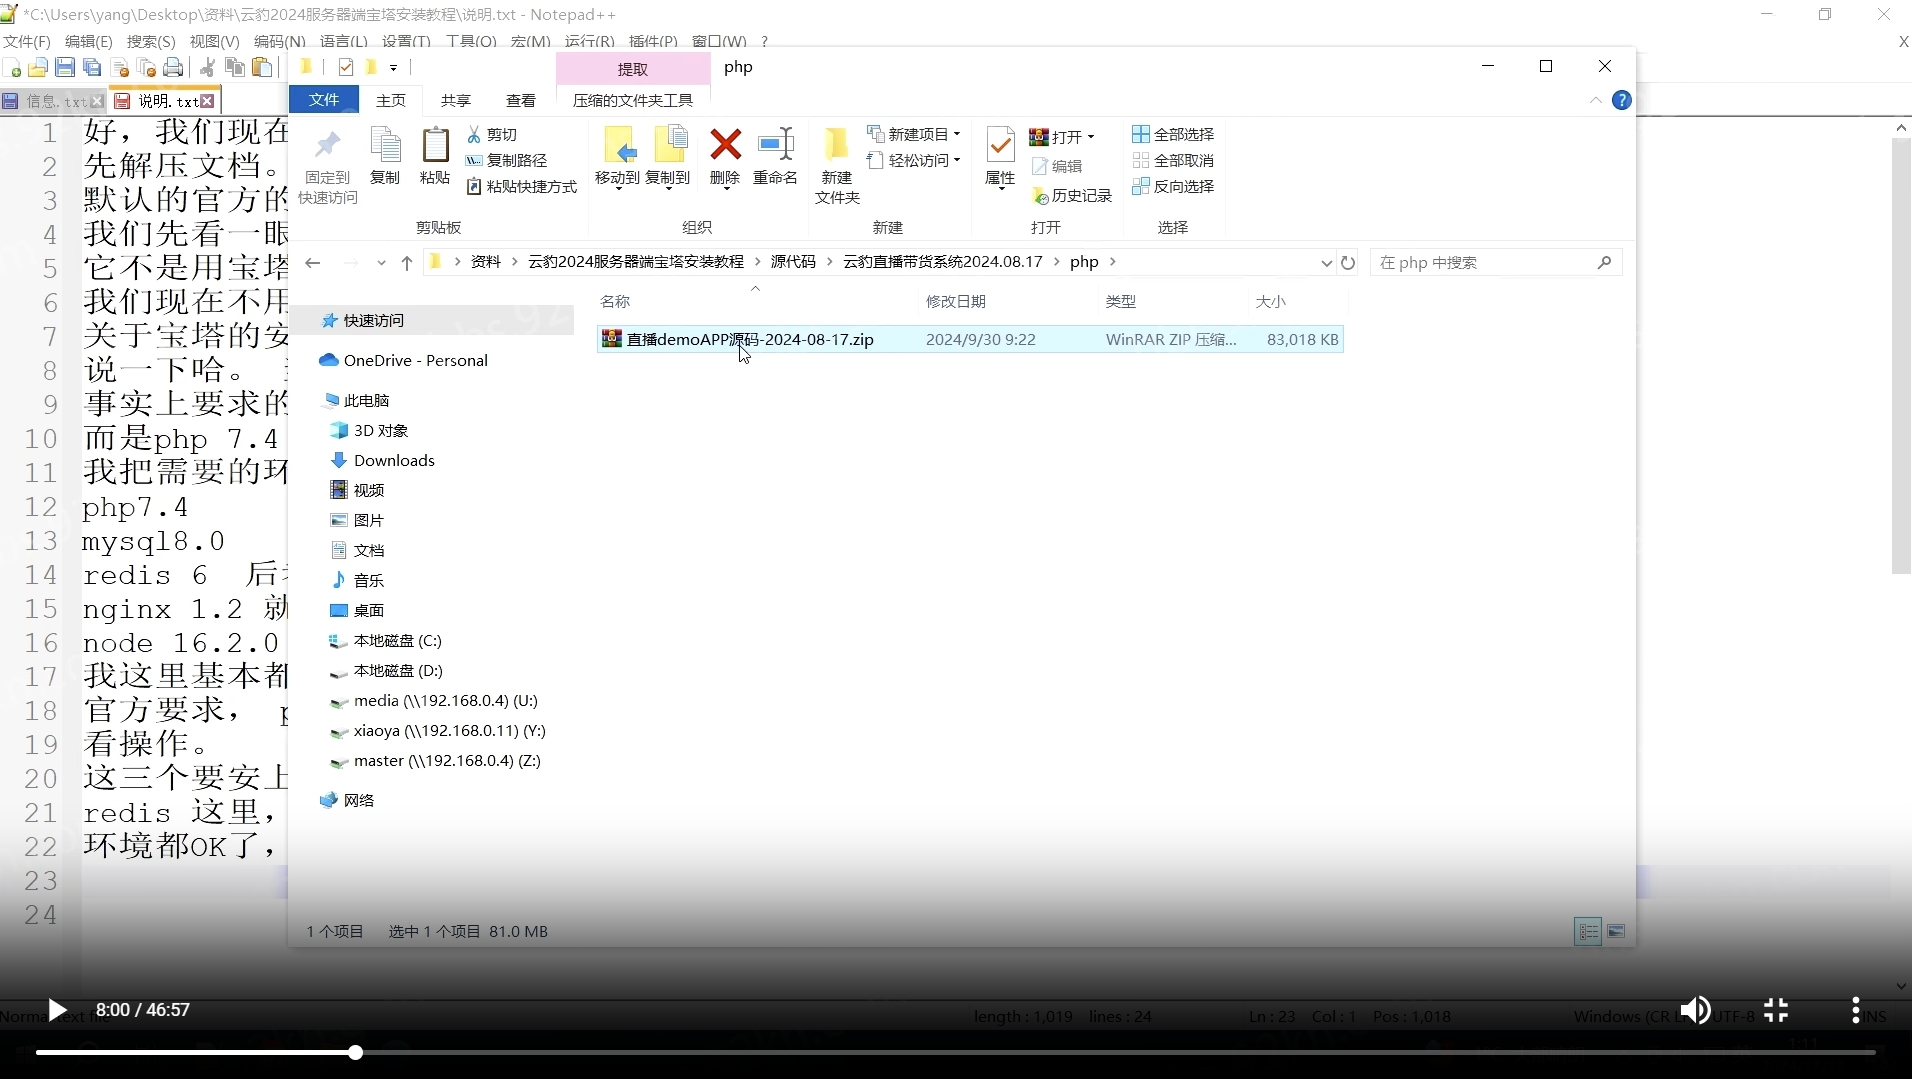This screenshot has width=1912, height=1079.
Task: Click Select All in ribbon
Action: click(1173, 135)
